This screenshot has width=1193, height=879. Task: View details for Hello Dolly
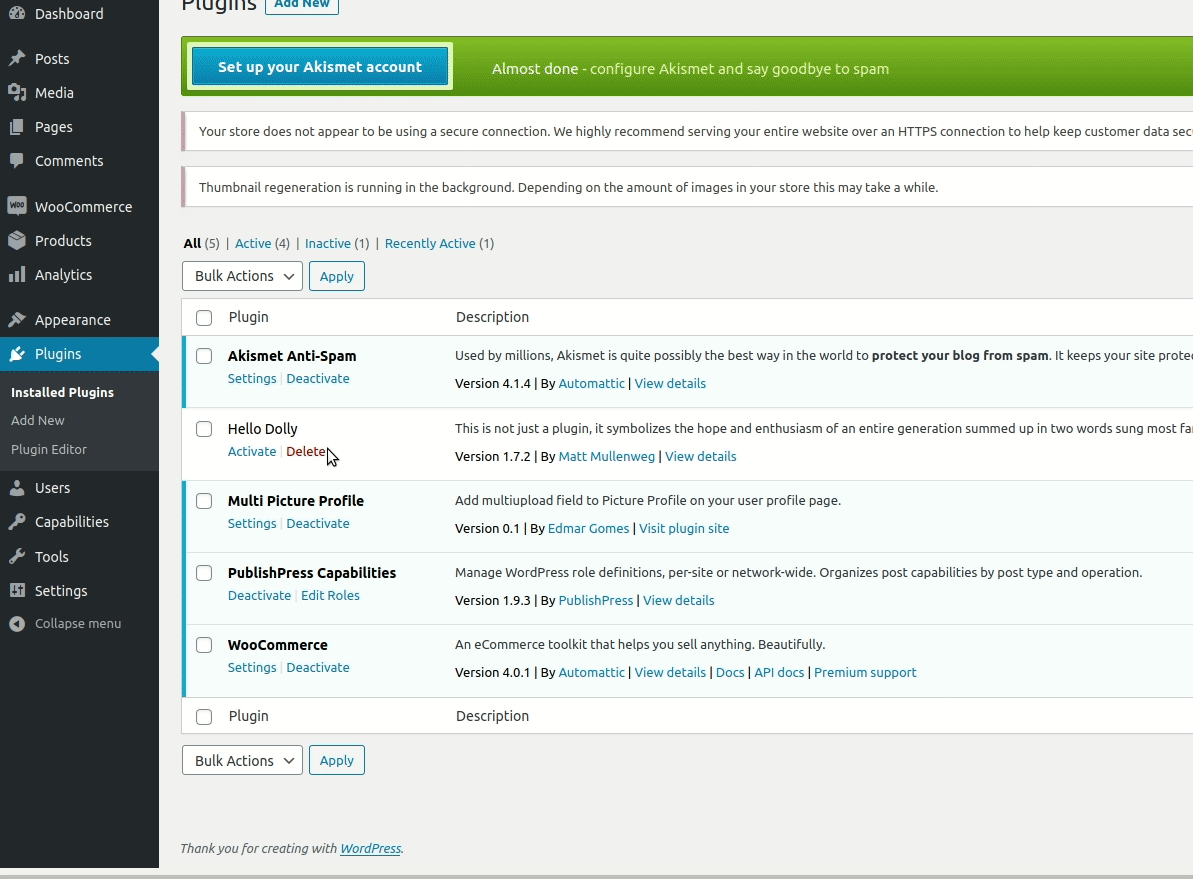[x=701, y=457]
